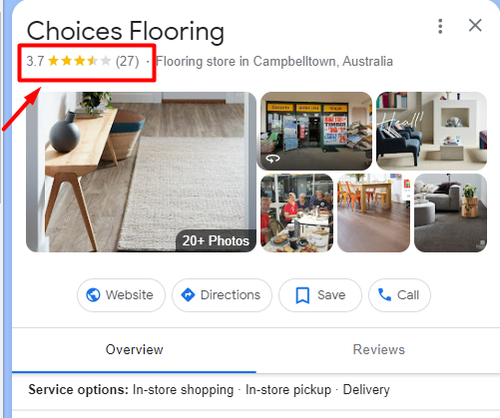Save Choices Flooring to a list
The image size is (500, 418).
(320, 295)
